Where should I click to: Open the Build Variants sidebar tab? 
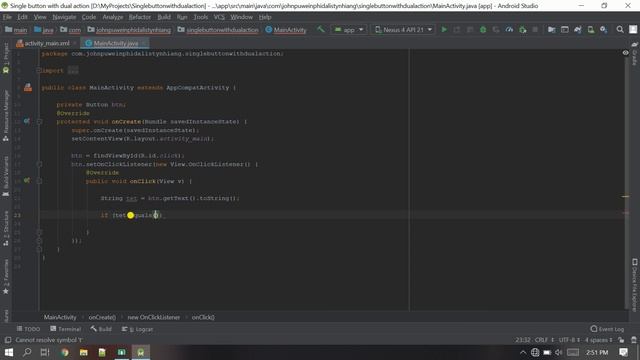click(x=6, y=176)
